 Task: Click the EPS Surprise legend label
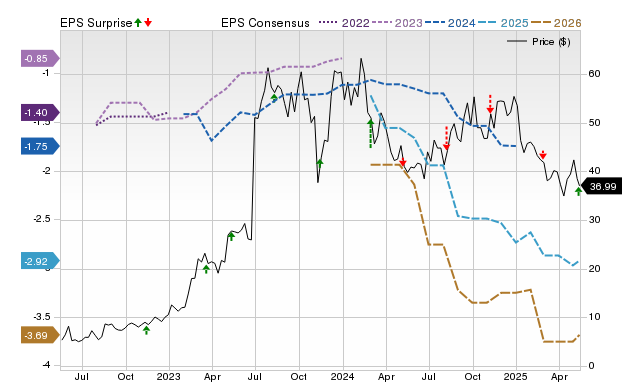[x=96, y=23]
